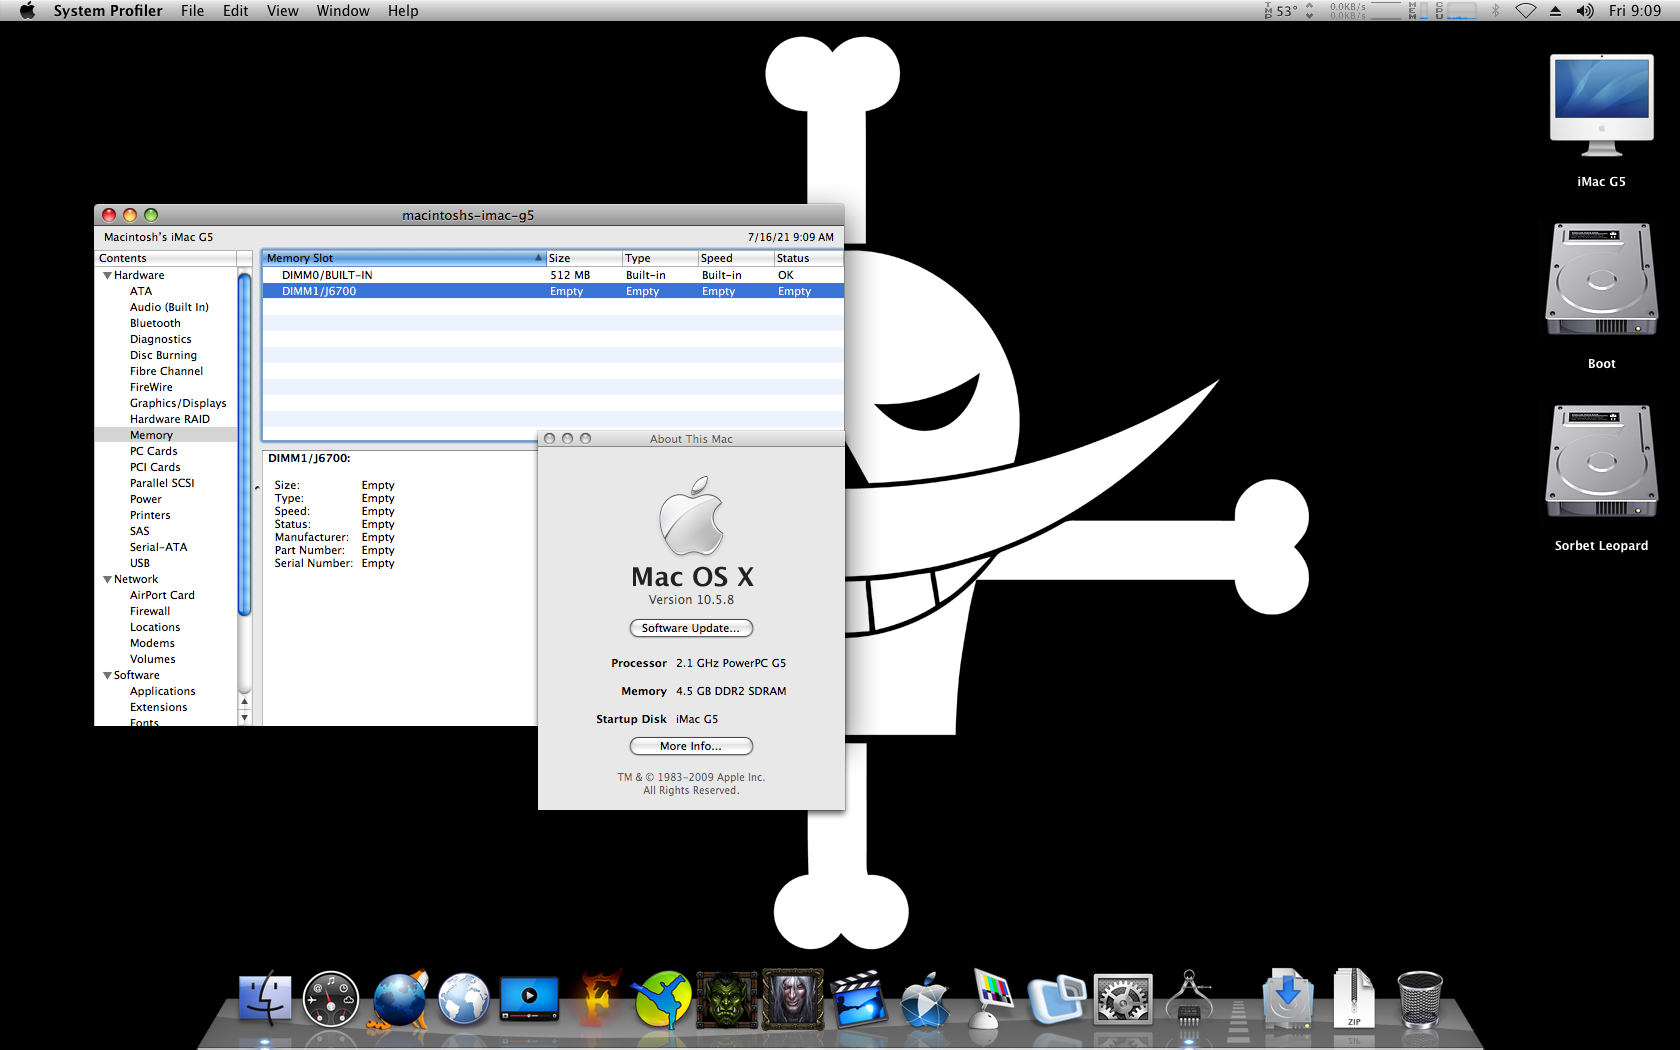
Task: Sort by the Memory Slot column header
Action: [x=404, y=258]
